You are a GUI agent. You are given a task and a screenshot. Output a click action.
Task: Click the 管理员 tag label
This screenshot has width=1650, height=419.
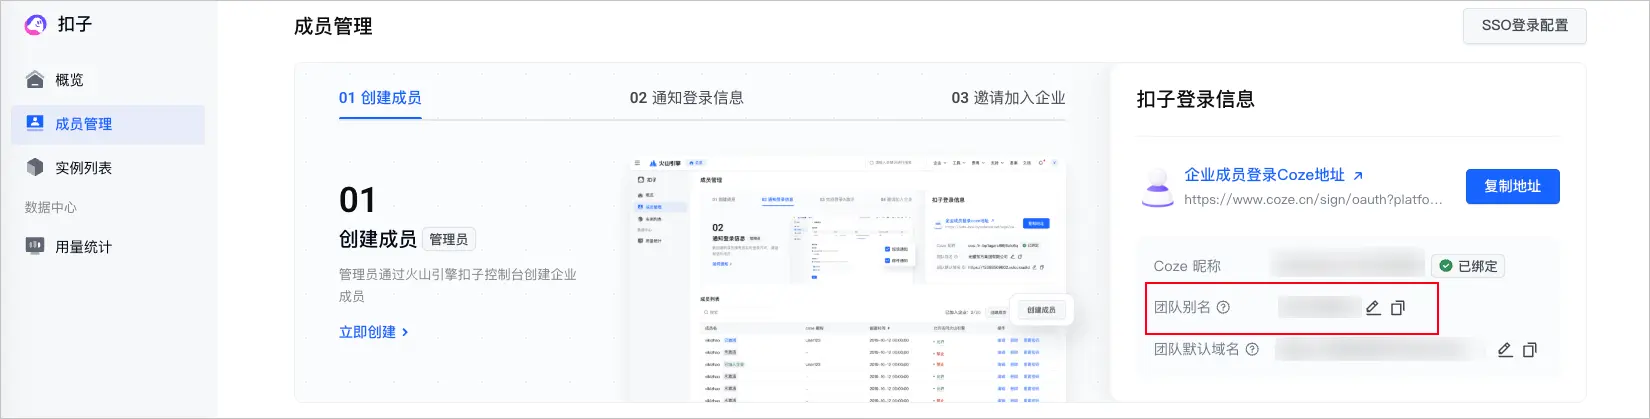(448, 239)
